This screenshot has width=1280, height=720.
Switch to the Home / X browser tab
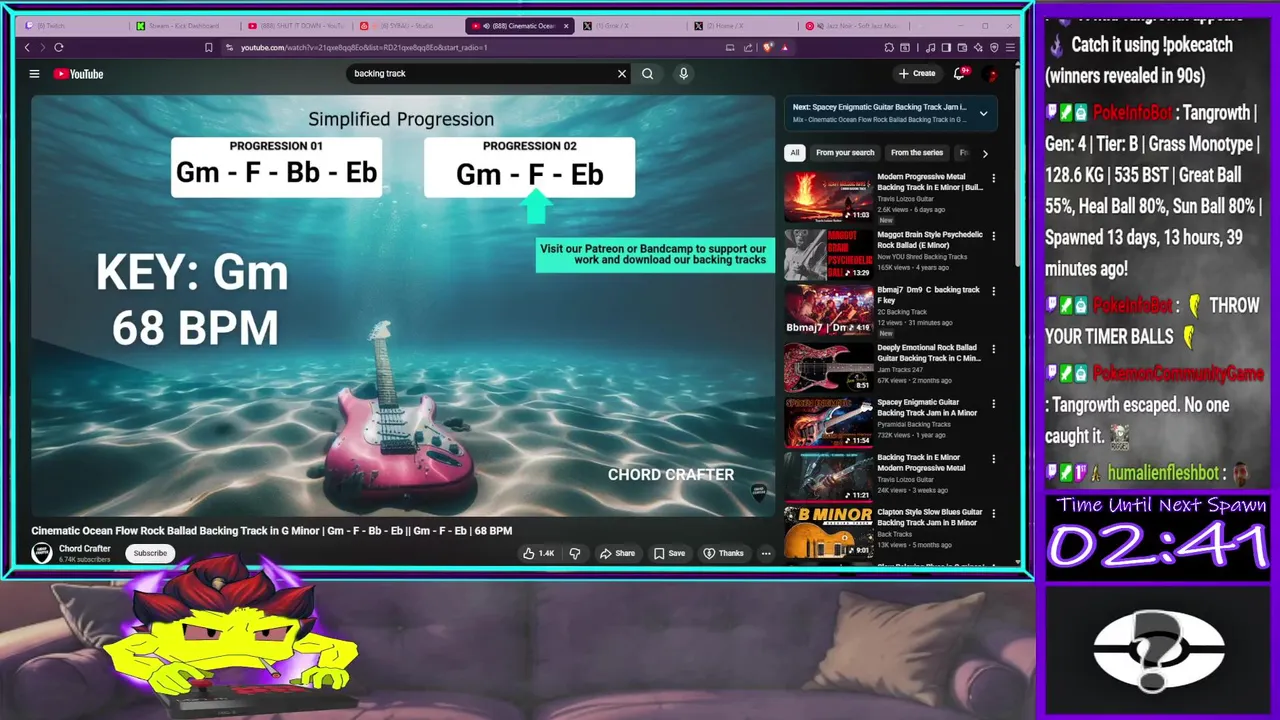(743, 26)
